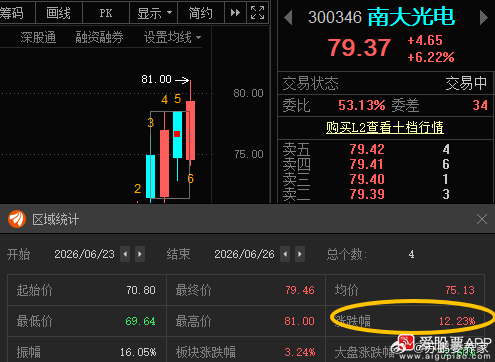Click the 涨跌幅 value 12.23%
This screenshot has height=362, width=495.
coord(457,321)
